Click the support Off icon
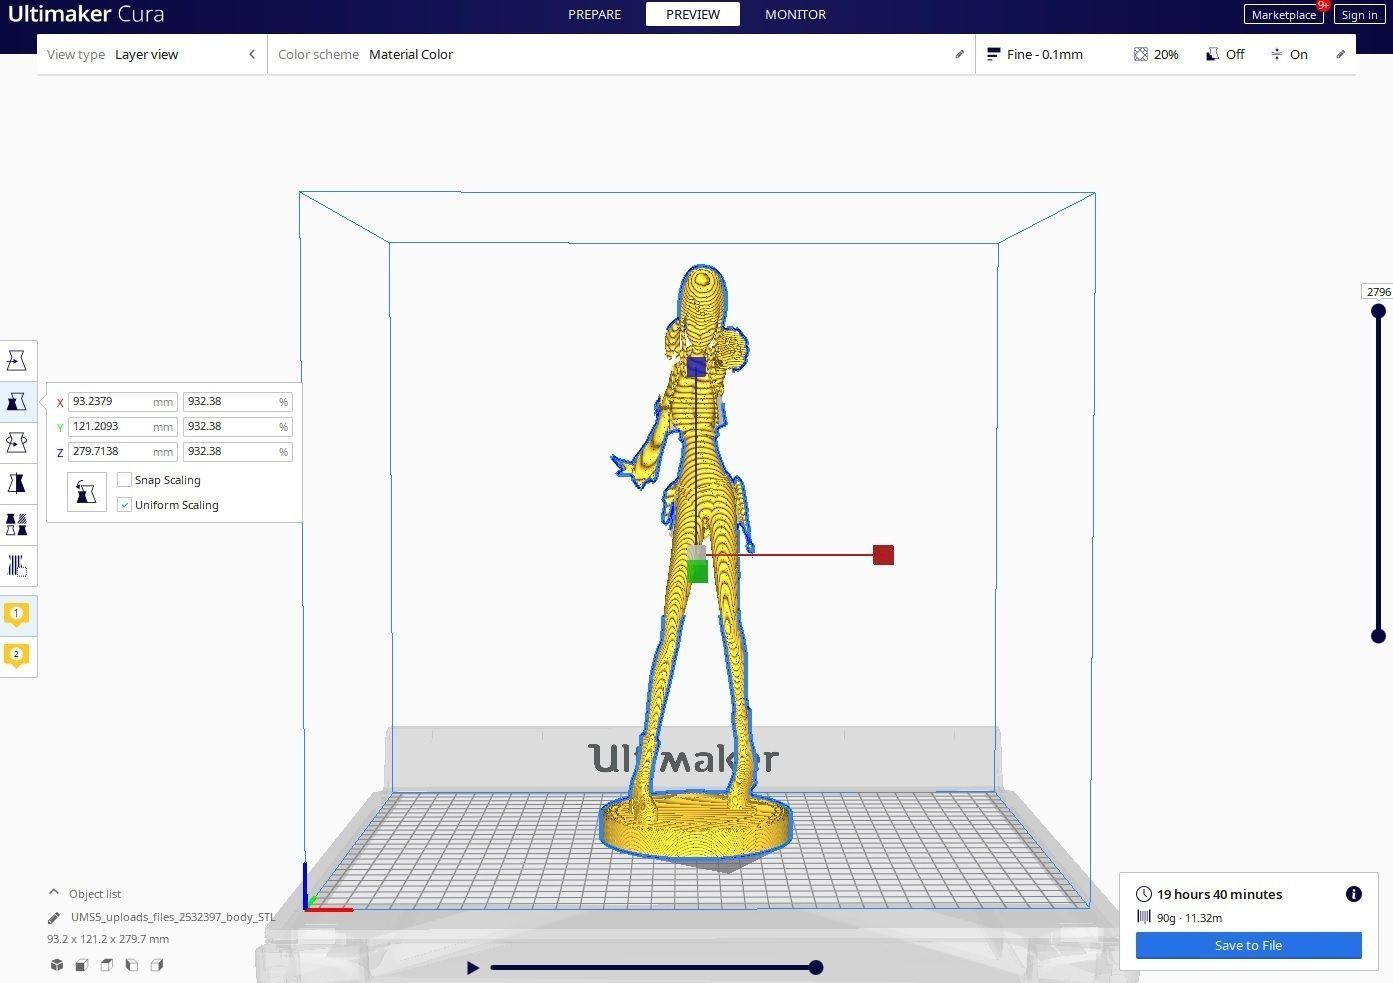This screenshot has height=983, width=1393. [x=1212, y=55]
